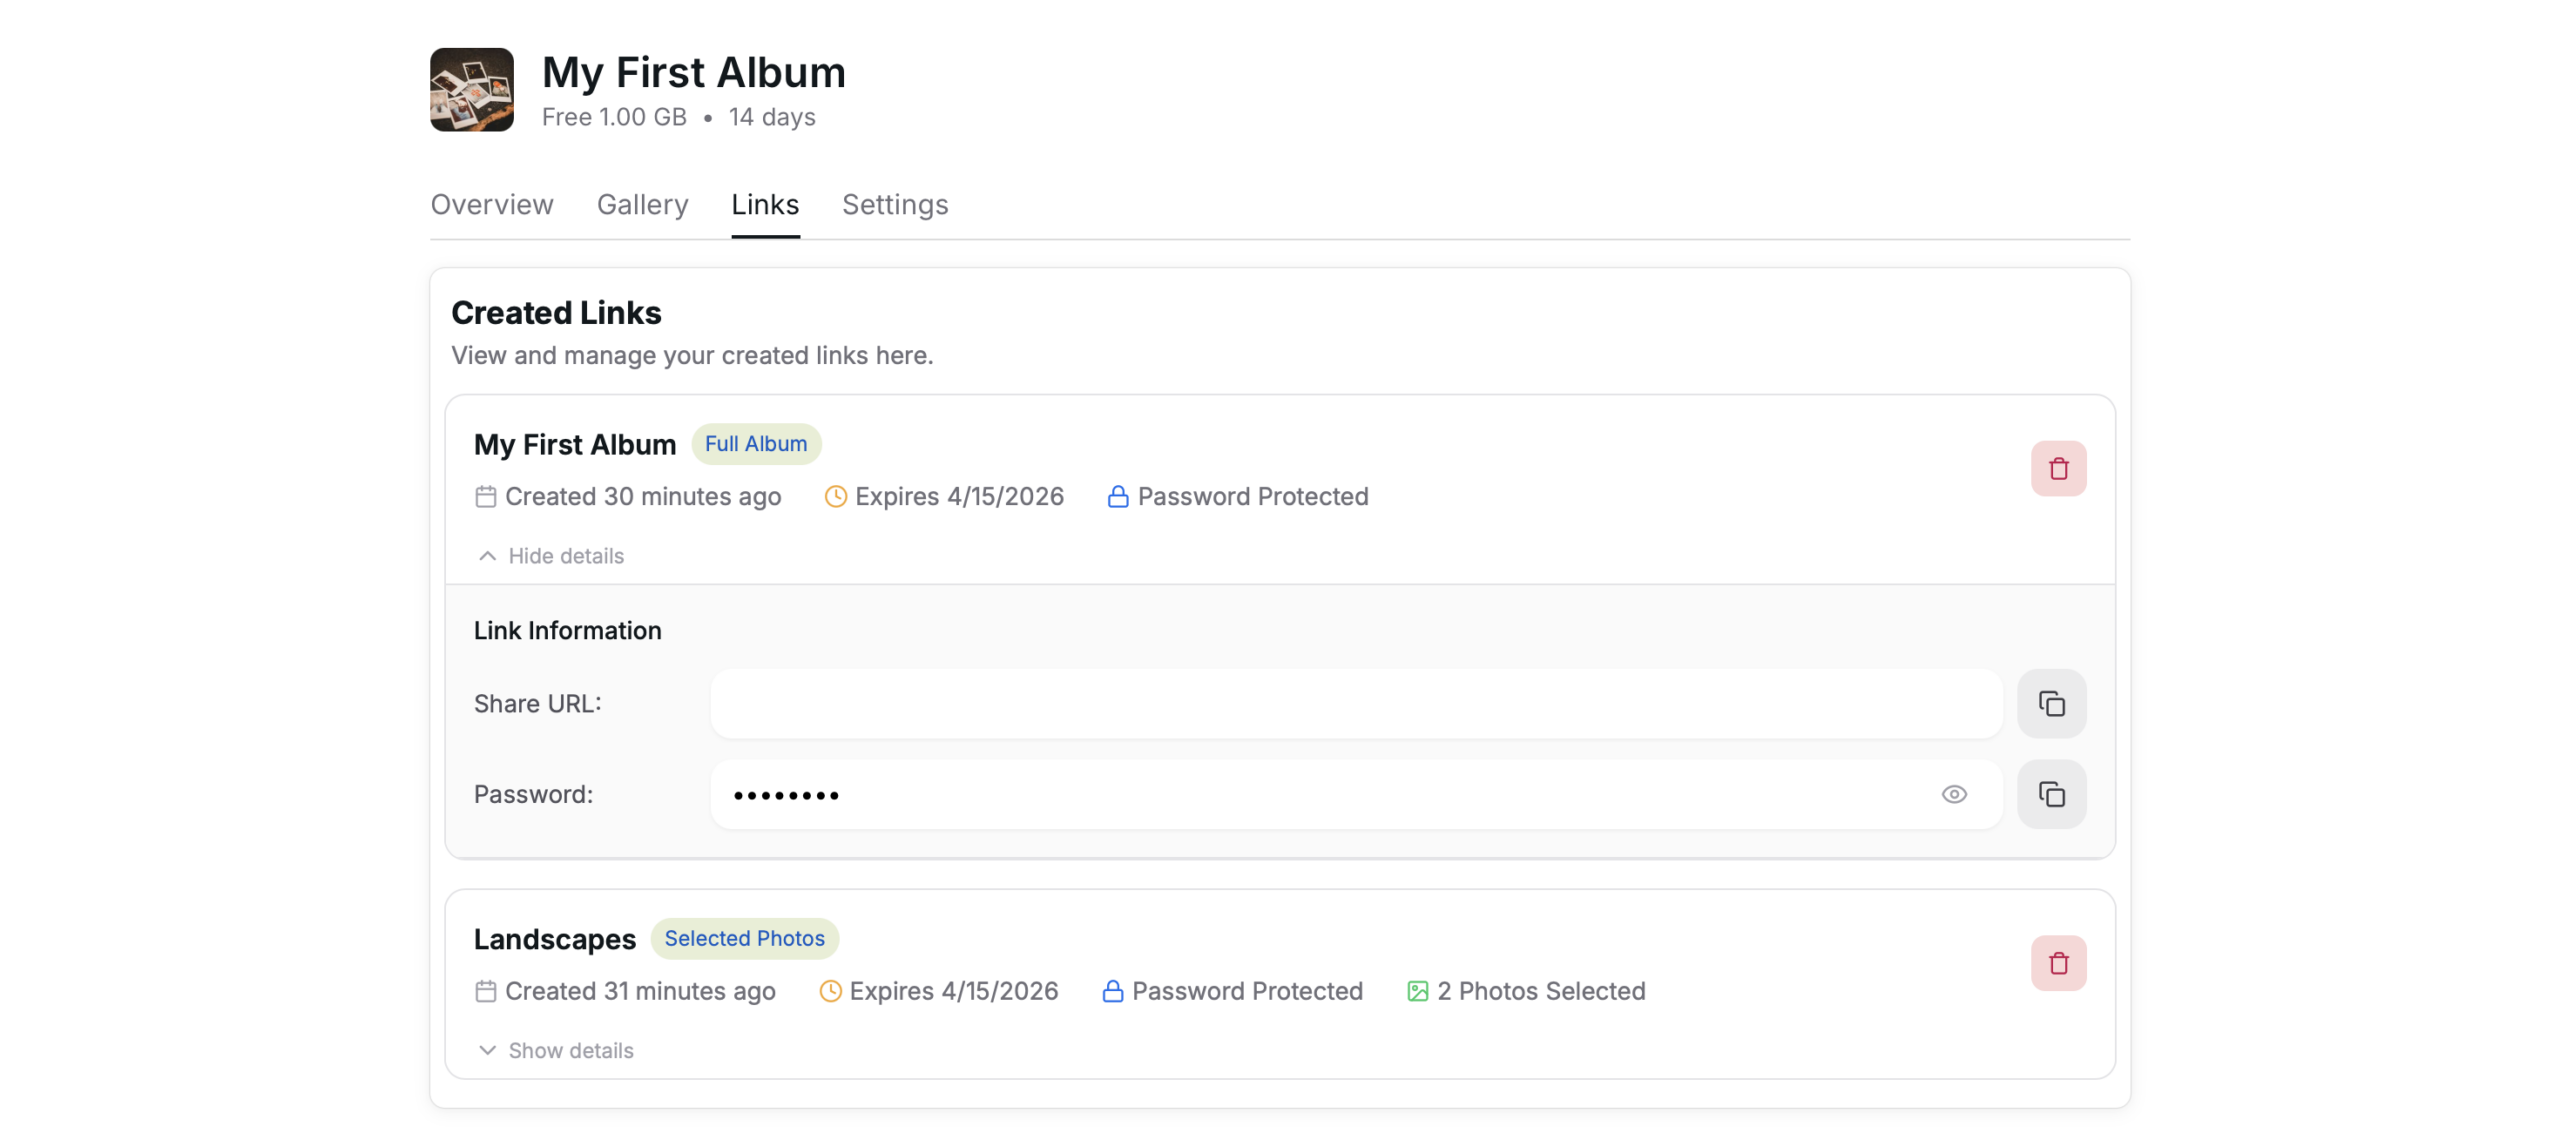This screenshot has width=2560, height=1140.
Task: Delete the Landscapes link
Action: (x=2057, y=963)
